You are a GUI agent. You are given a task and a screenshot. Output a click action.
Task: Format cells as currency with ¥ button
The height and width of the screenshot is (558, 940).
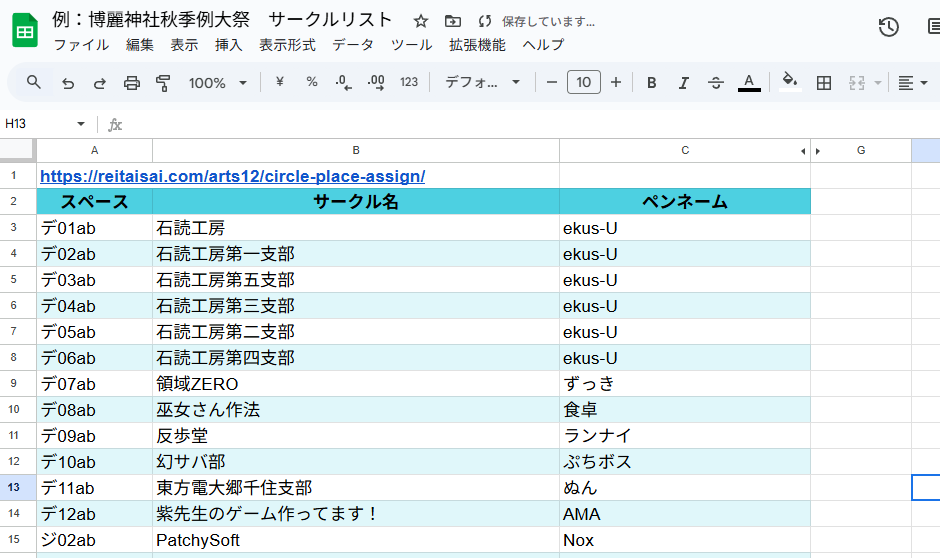click(279, 83)
